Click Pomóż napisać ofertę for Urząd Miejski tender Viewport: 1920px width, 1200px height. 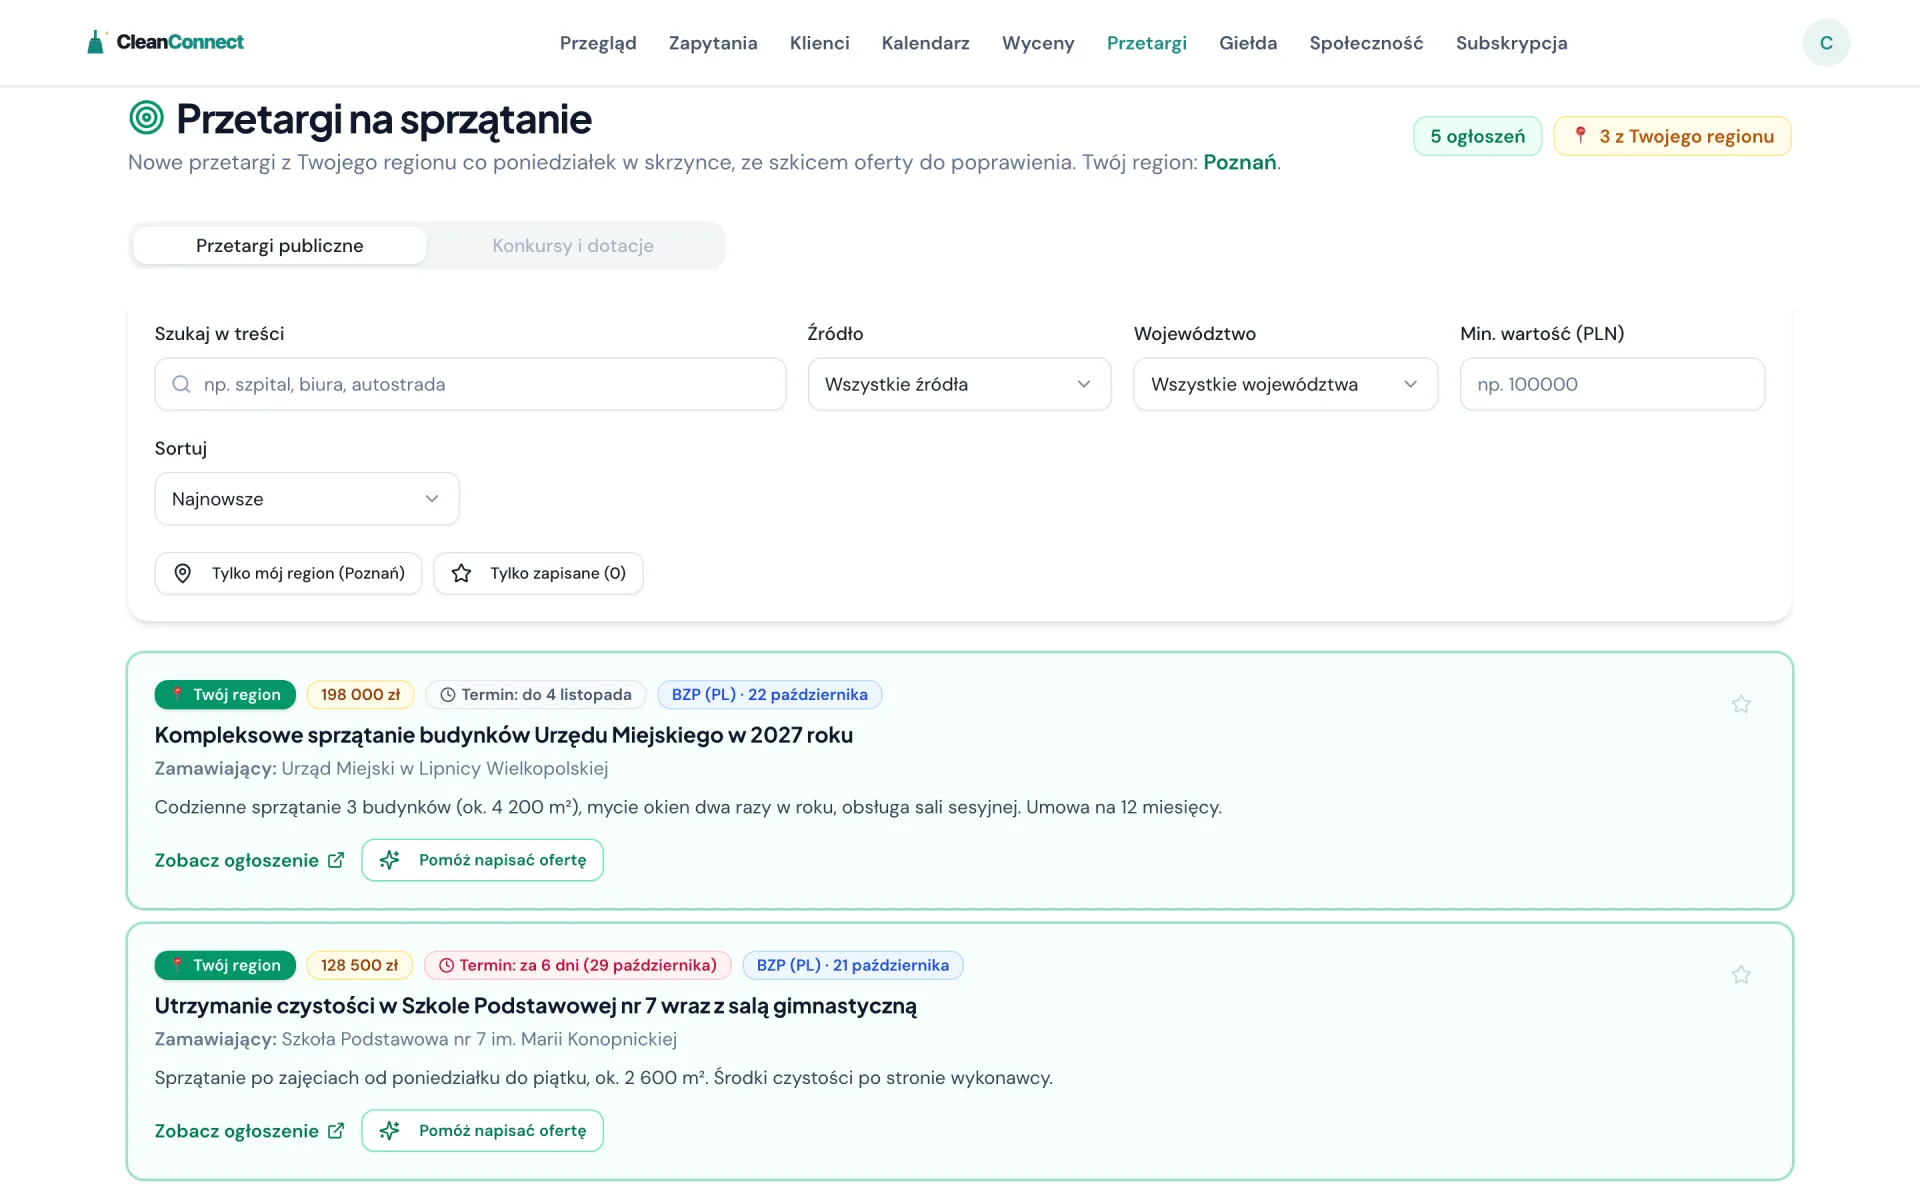[482, 860]
